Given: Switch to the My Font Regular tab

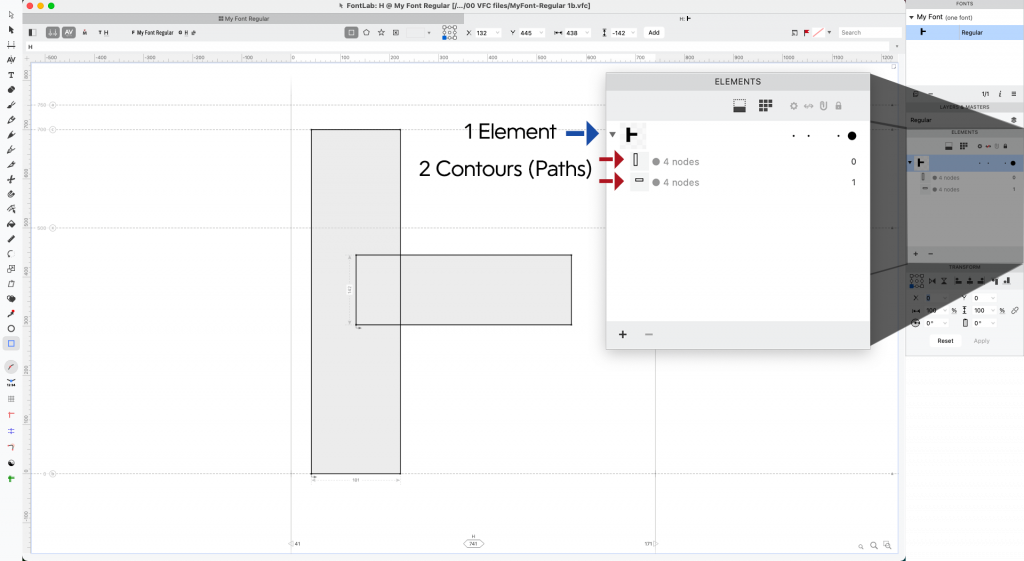Looking at the screenshot, I should click(x=244, y=19).
